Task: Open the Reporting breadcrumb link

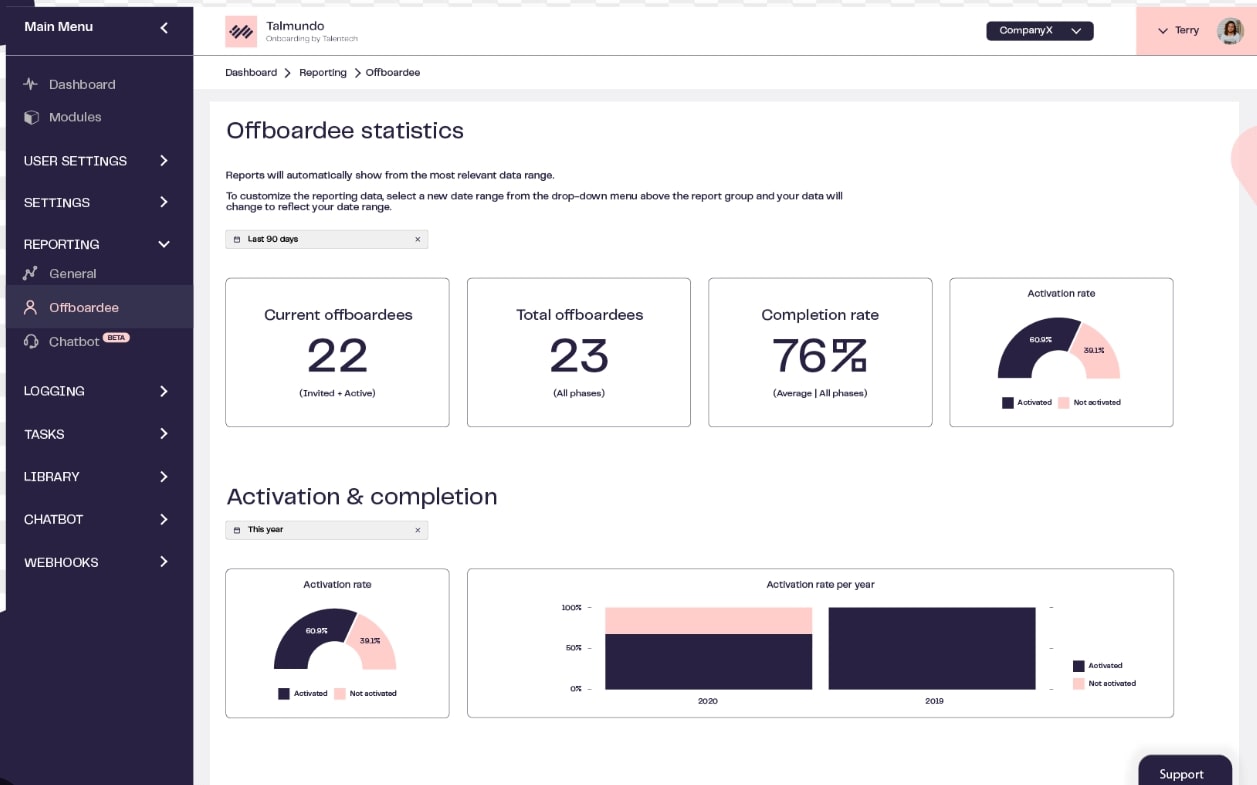Action: (x=322, y=72)
